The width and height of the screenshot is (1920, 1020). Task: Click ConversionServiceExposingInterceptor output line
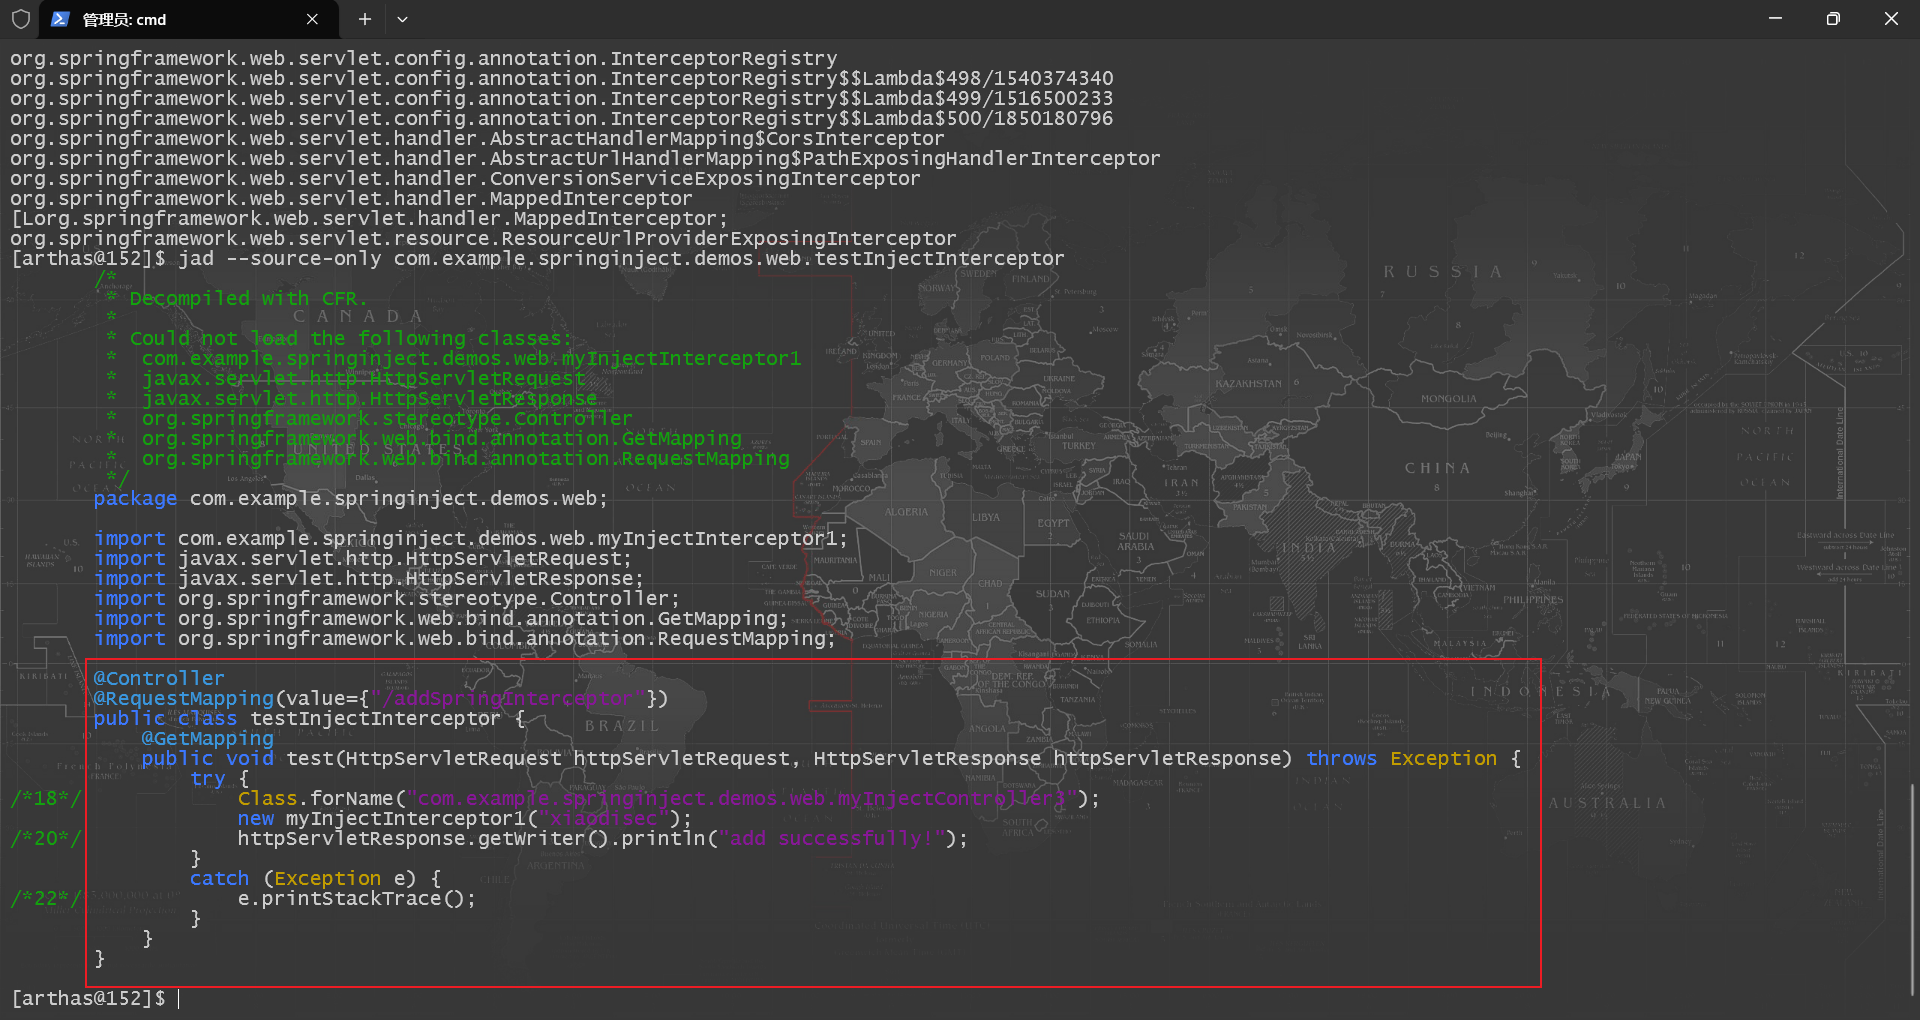point(465,179)
